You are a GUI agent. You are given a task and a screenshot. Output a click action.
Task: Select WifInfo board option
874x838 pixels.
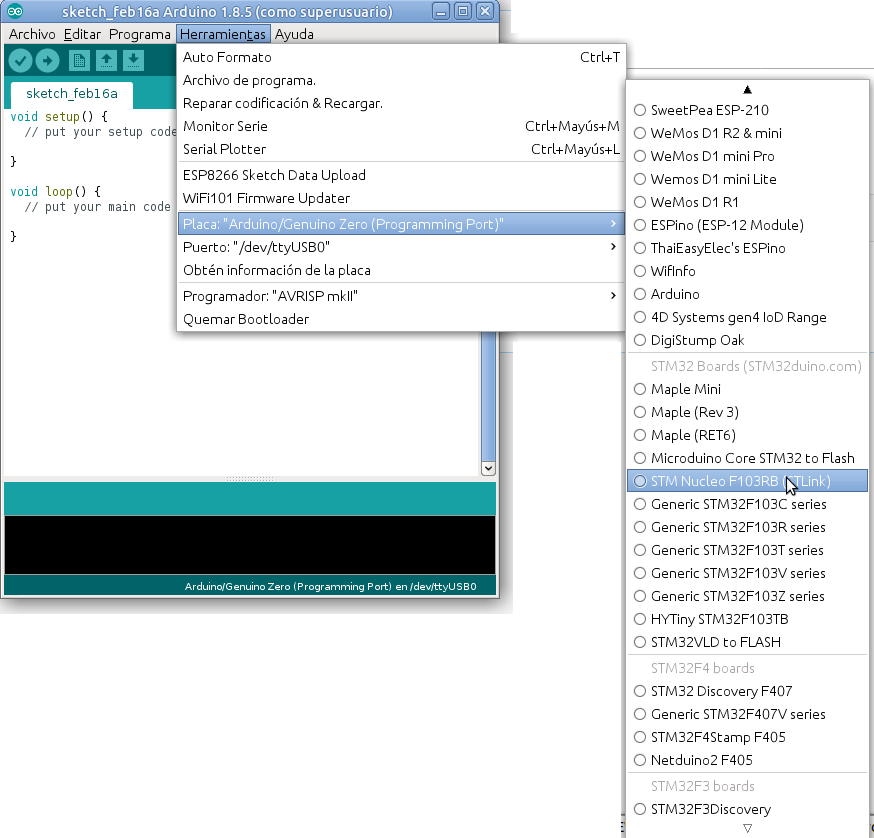click(747, 271)
